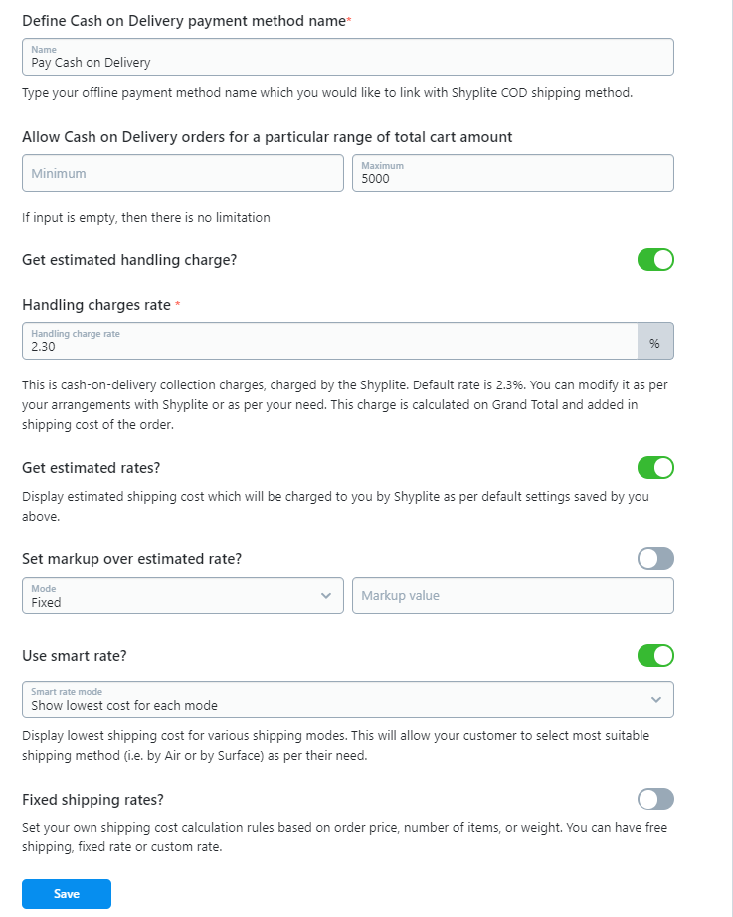Image resolution: width=733 pixels, height=917 pixels.
Task: Enable Set markup over estimated rate
Action: tap(656, 558)
